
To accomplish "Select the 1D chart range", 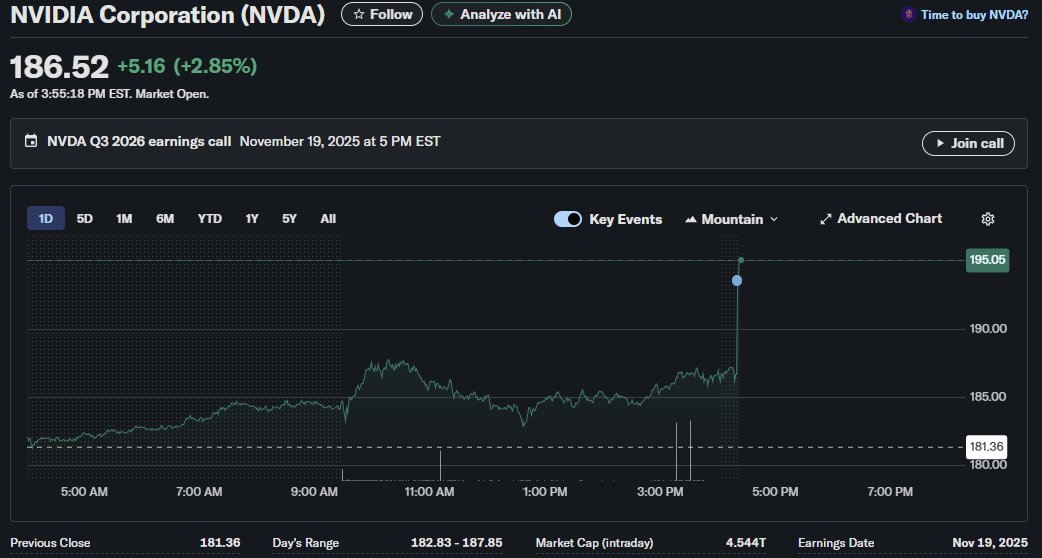I will (x=46, y=219).
